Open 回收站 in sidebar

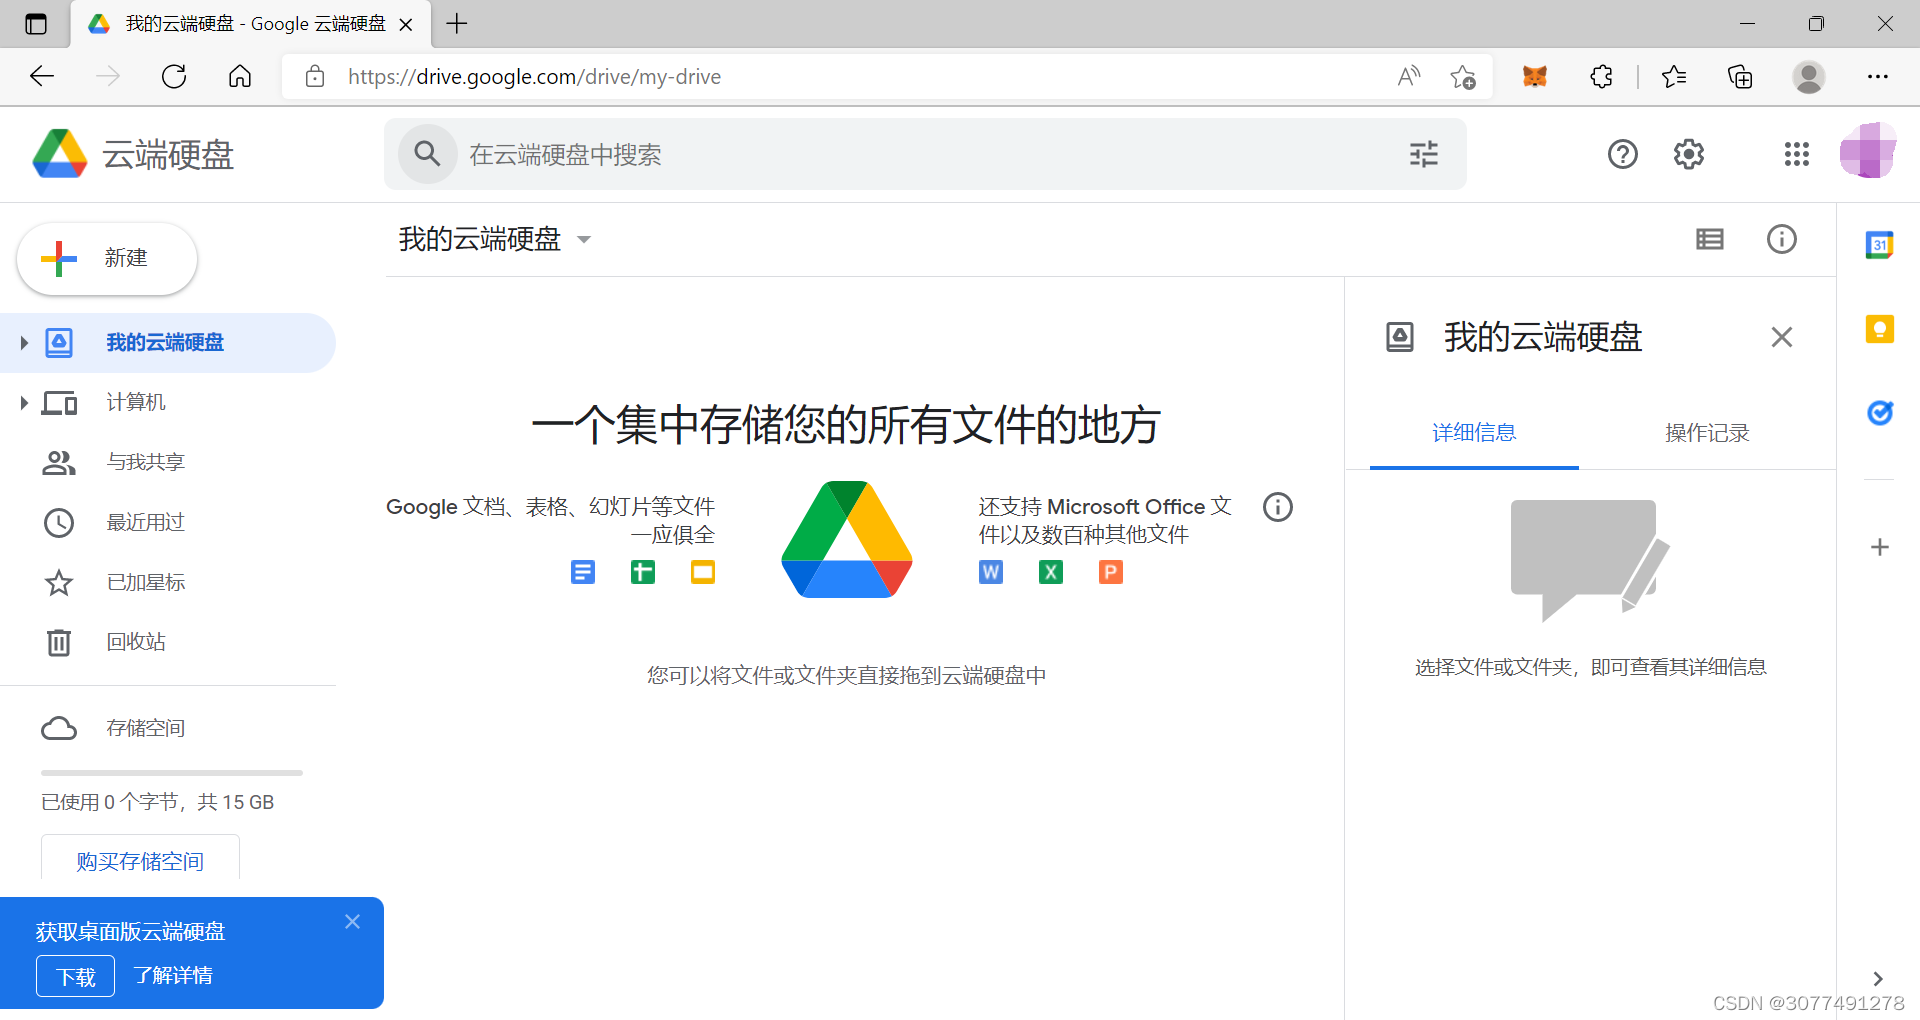pos(168,642)
